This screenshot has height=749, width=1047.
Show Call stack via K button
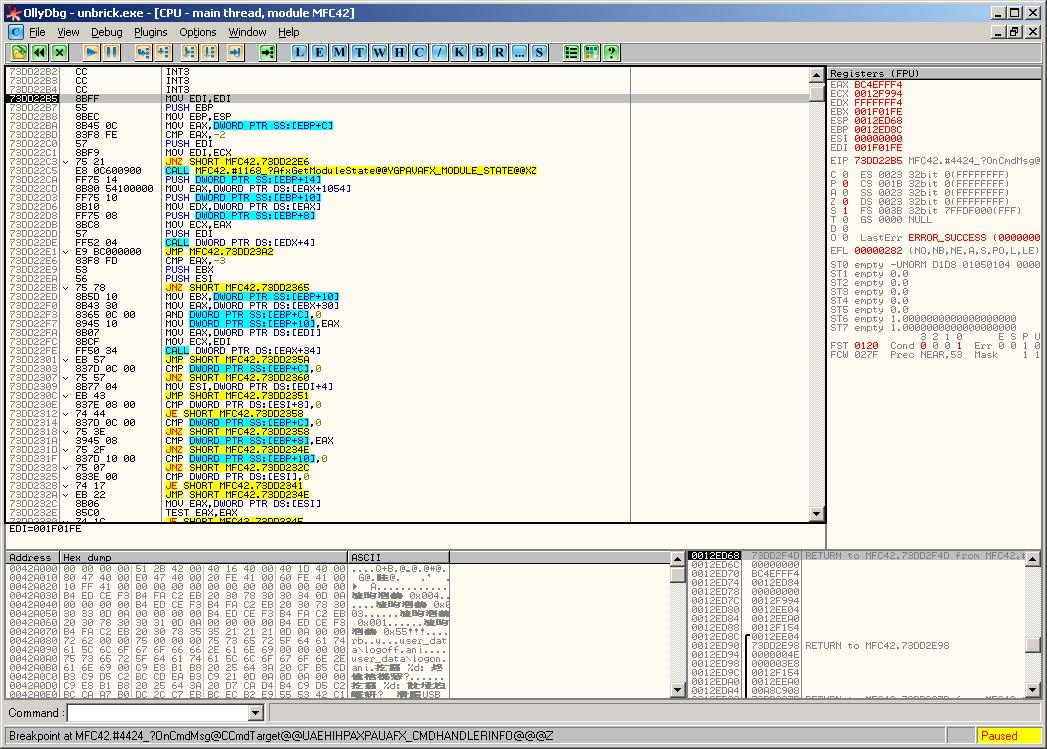tap(459, 53)
